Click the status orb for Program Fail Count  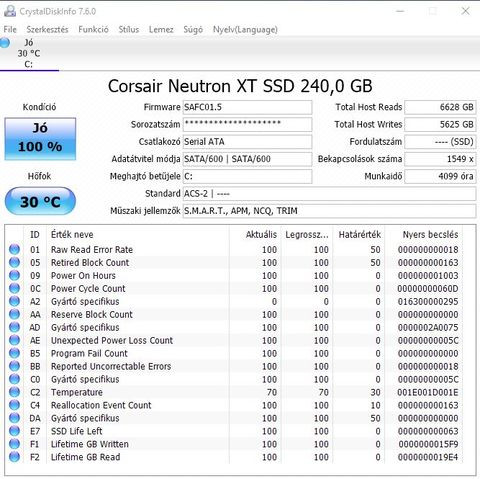14,353
